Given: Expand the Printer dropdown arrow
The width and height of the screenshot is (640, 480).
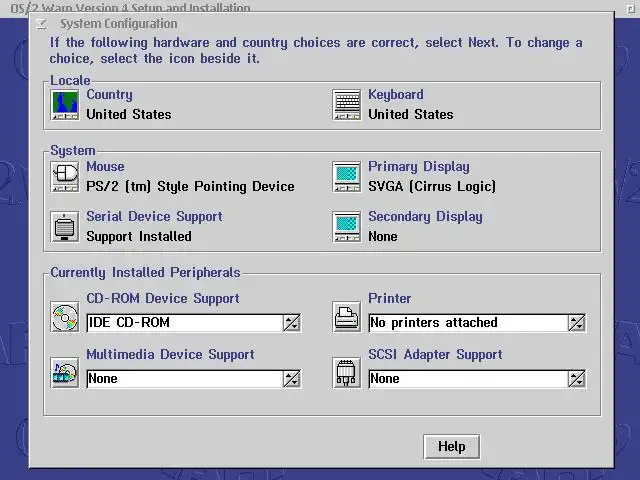Looking at the screenshot, I should coord(576,323).
